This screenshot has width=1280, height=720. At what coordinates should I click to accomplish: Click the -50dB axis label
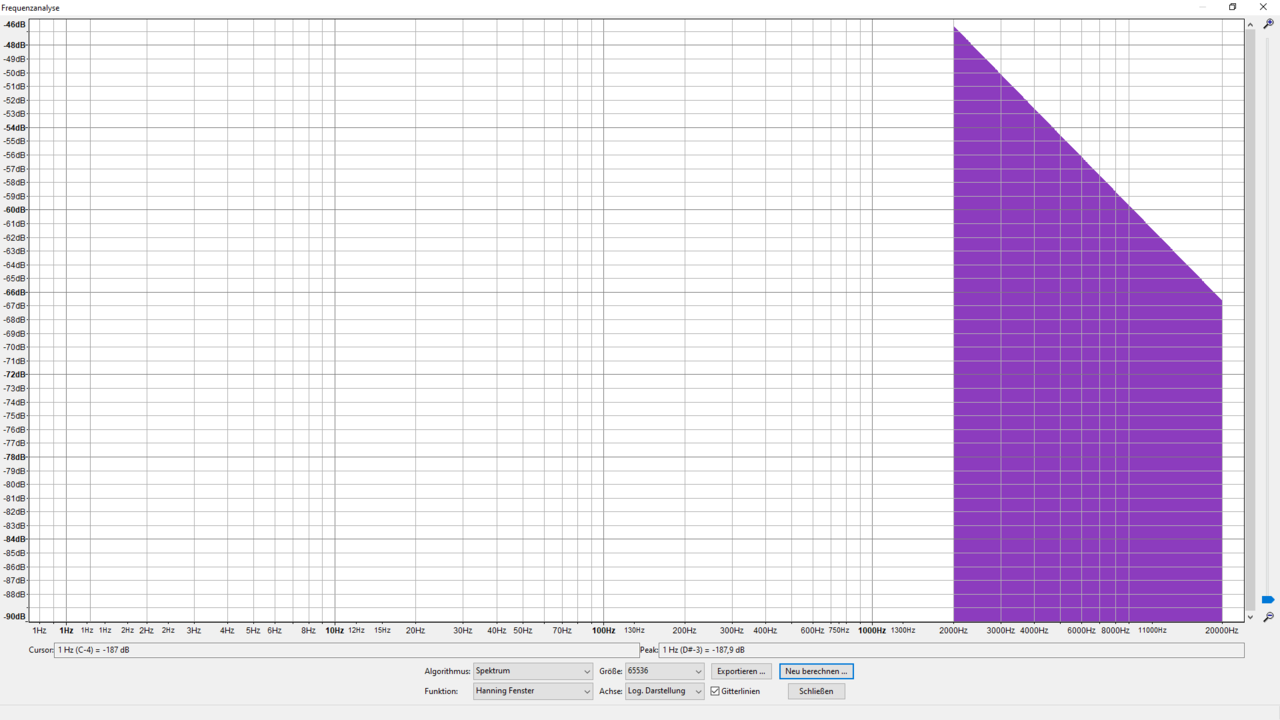point(15,72)
